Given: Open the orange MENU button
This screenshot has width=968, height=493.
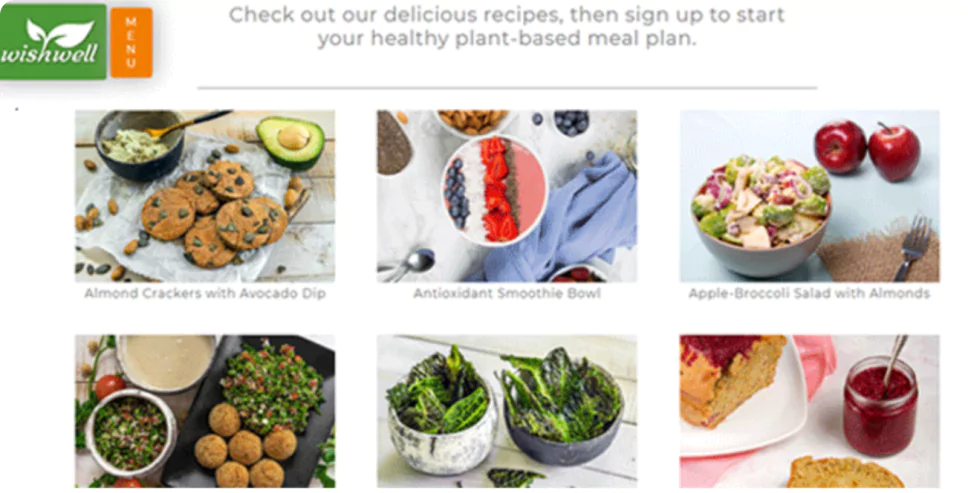Looking at the screenshot, I should click(x=131, y=43).
